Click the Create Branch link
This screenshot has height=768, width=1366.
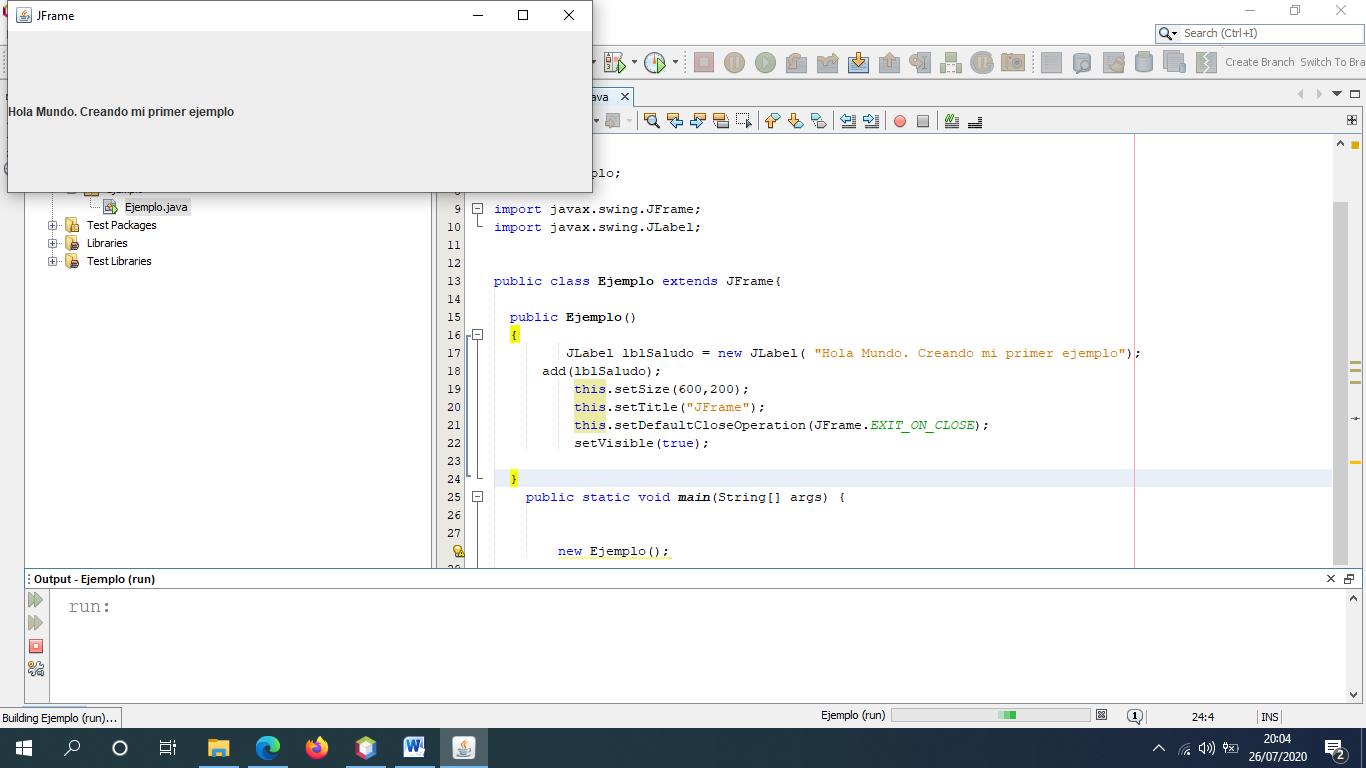pyautogui.click(x=1258, y=60)
